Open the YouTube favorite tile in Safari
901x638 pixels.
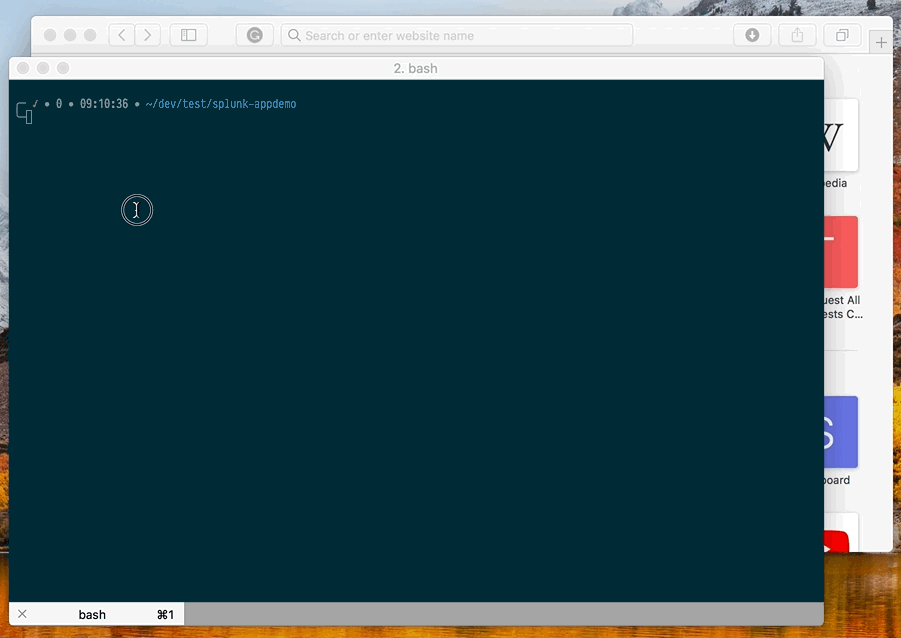pyautogui.click(x=841, y=533)
